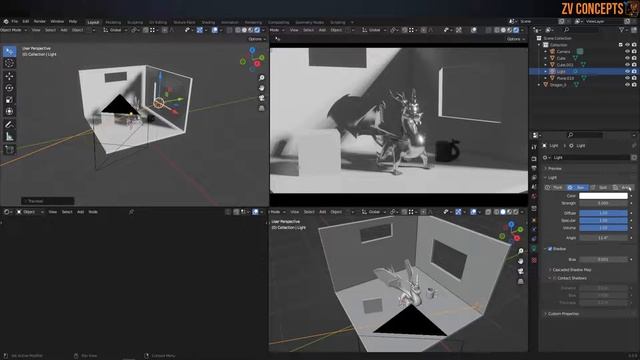Toggle camera view in the top-left viewport
This screenshot has height=360, width=640.
tap(262, 98)
